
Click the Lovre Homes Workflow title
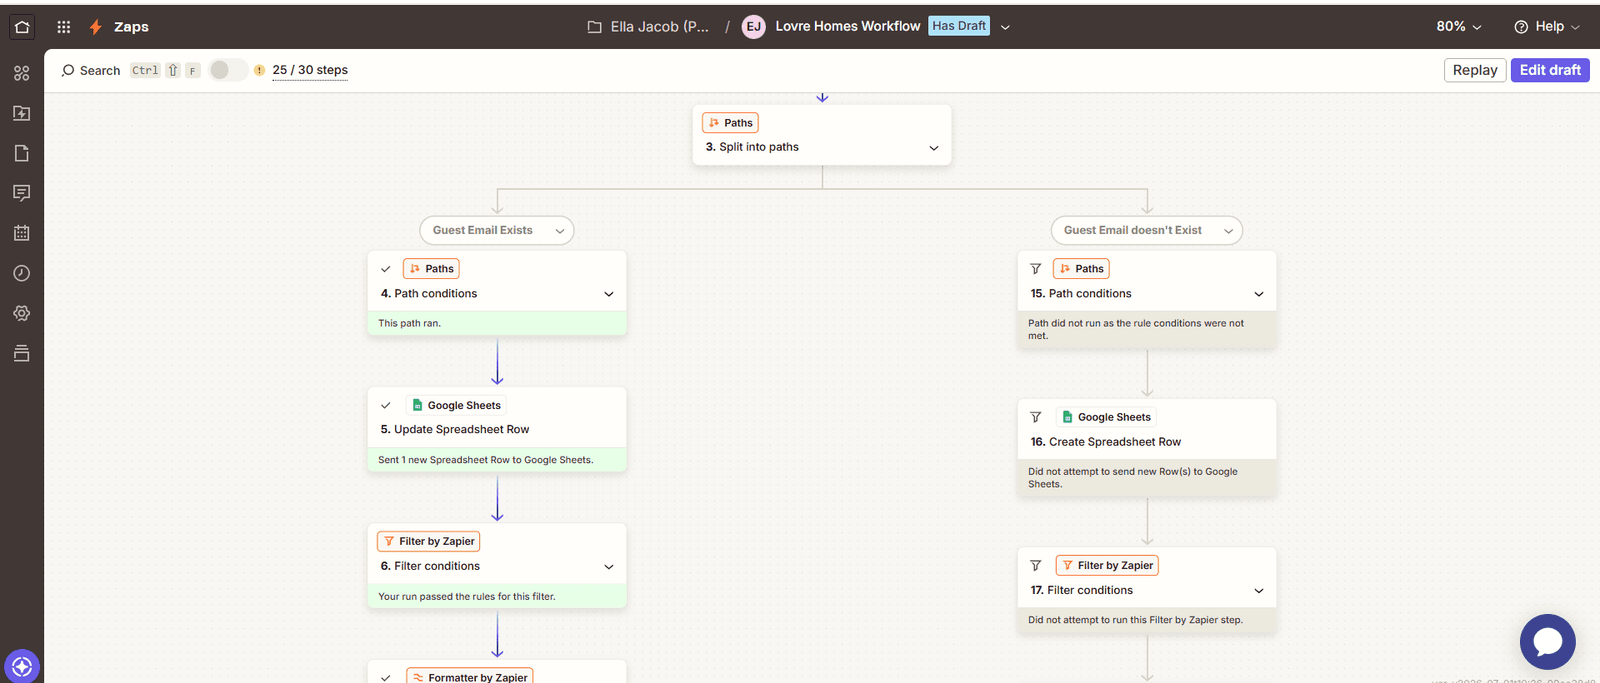tap(848, 26)
